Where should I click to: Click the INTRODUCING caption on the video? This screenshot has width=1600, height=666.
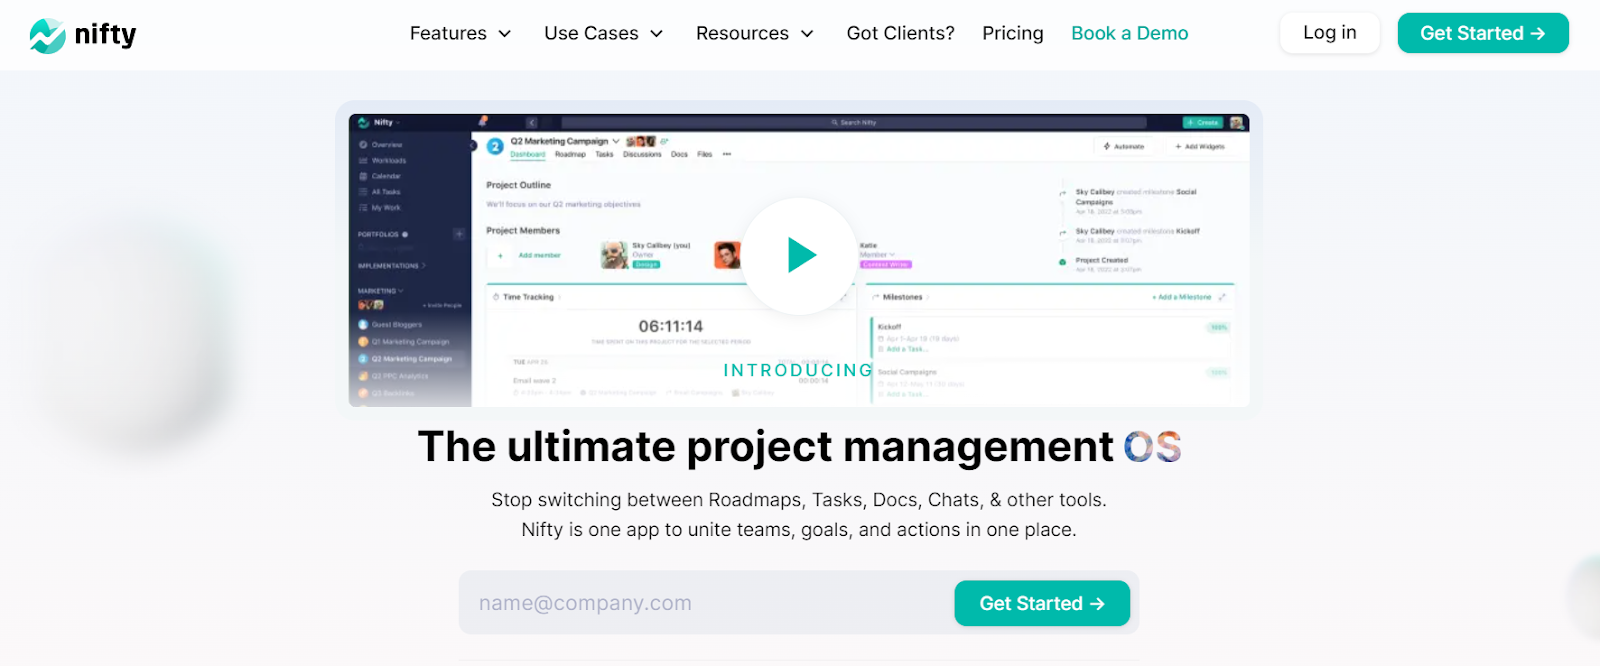pyautogui.click(x=798, y=370)
